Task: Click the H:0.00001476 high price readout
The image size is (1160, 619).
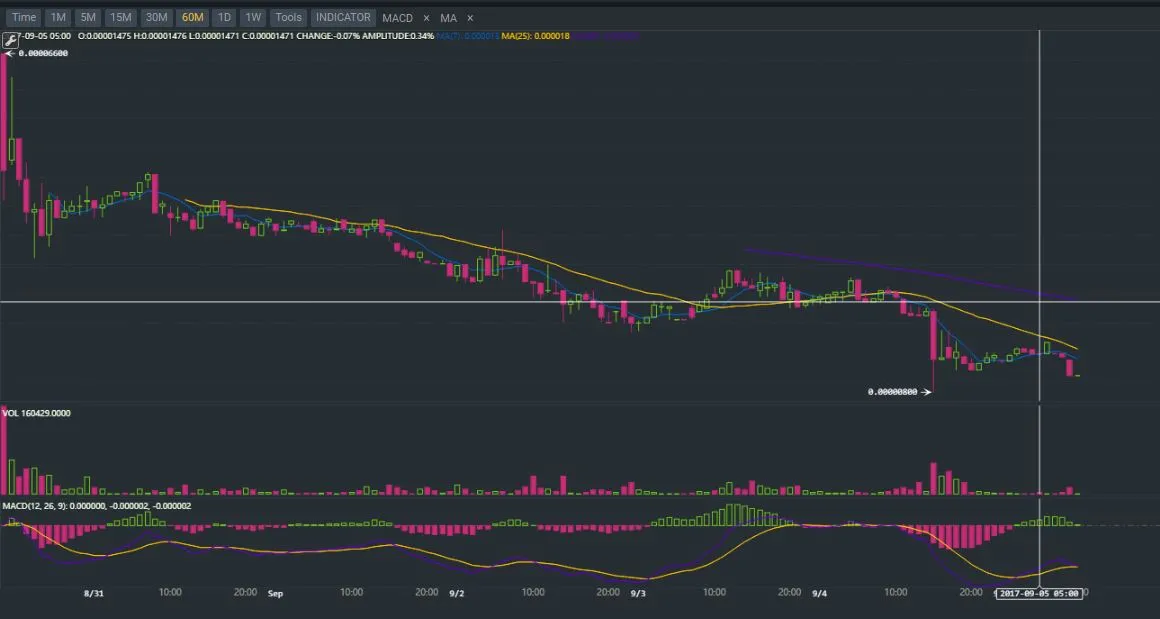Action: coord(160,35)
